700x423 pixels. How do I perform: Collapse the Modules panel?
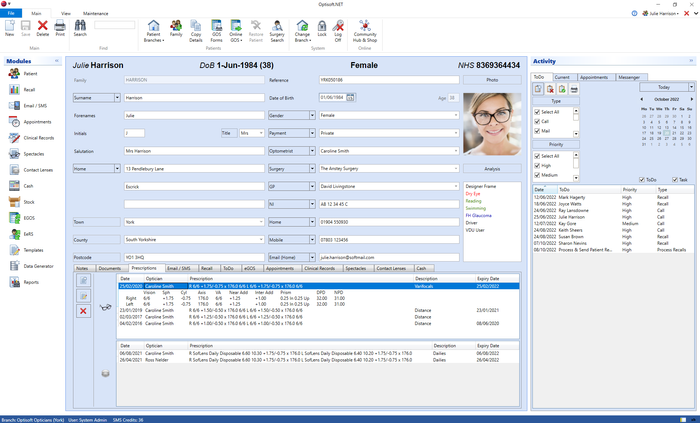(x=57, y=61)
